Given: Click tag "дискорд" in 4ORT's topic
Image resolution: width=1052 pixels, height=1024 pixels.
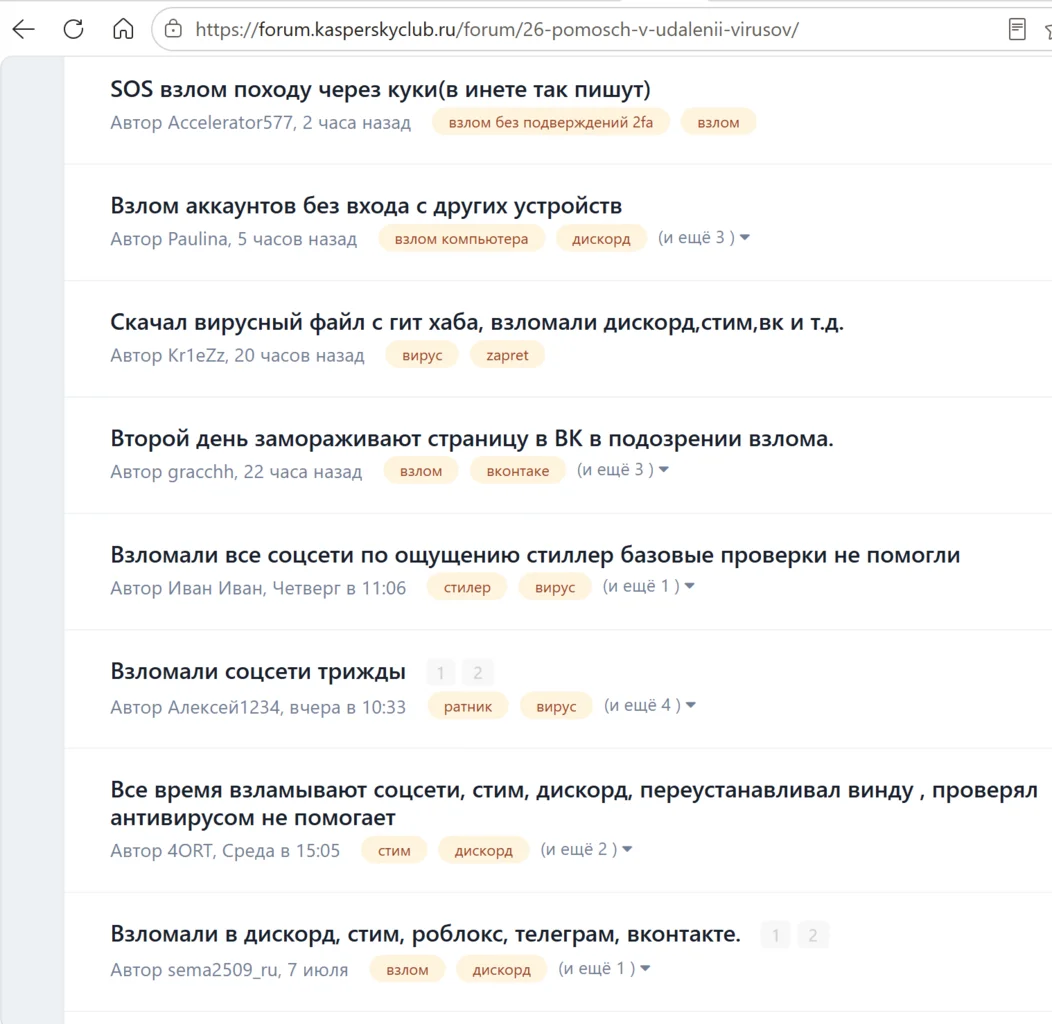Looking at the screenshot, I should [x=483, y=851].
